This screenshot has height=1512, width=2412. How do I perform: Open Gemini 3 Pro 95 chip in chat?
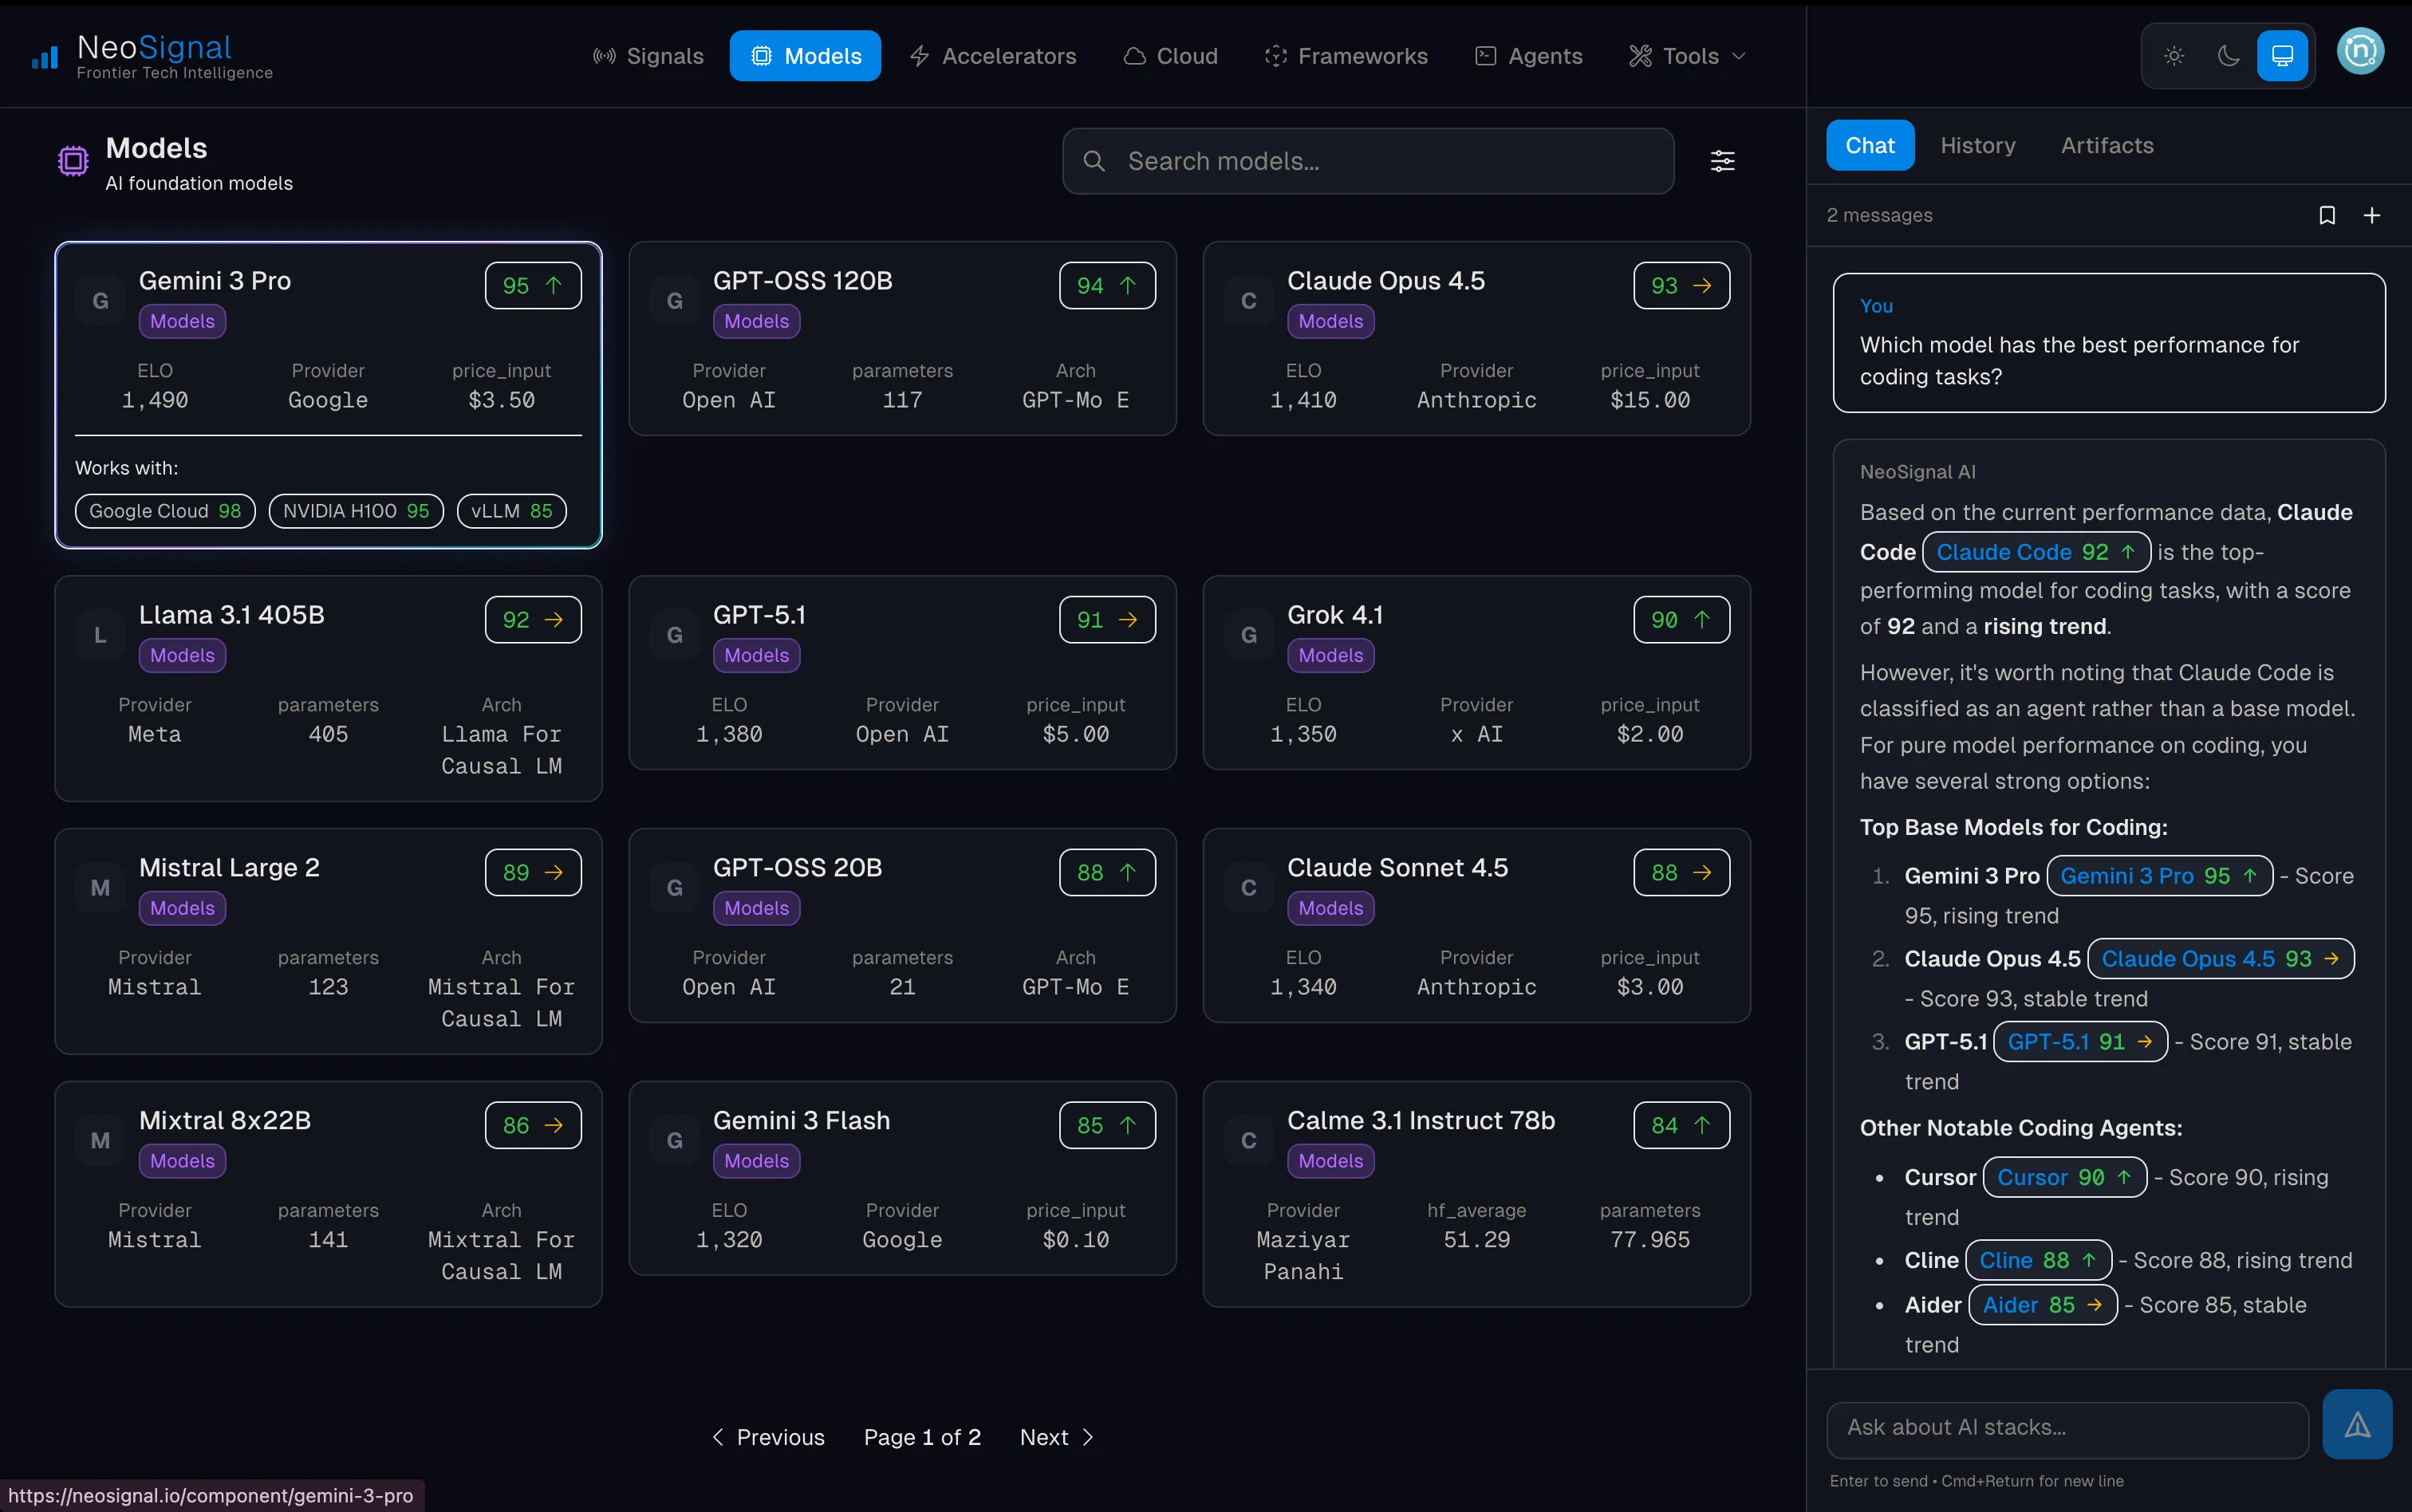point(2159,876)
